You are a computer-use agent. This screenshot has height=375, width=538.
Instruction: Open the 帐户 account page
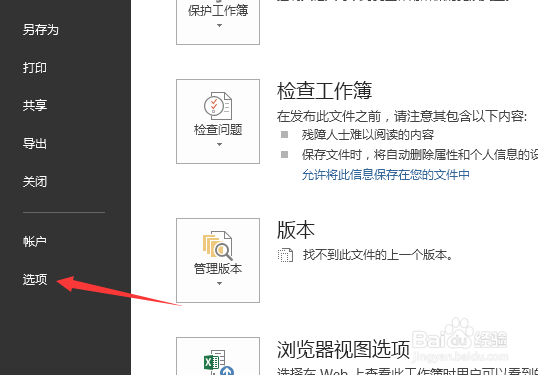click(x=35, y=242)
